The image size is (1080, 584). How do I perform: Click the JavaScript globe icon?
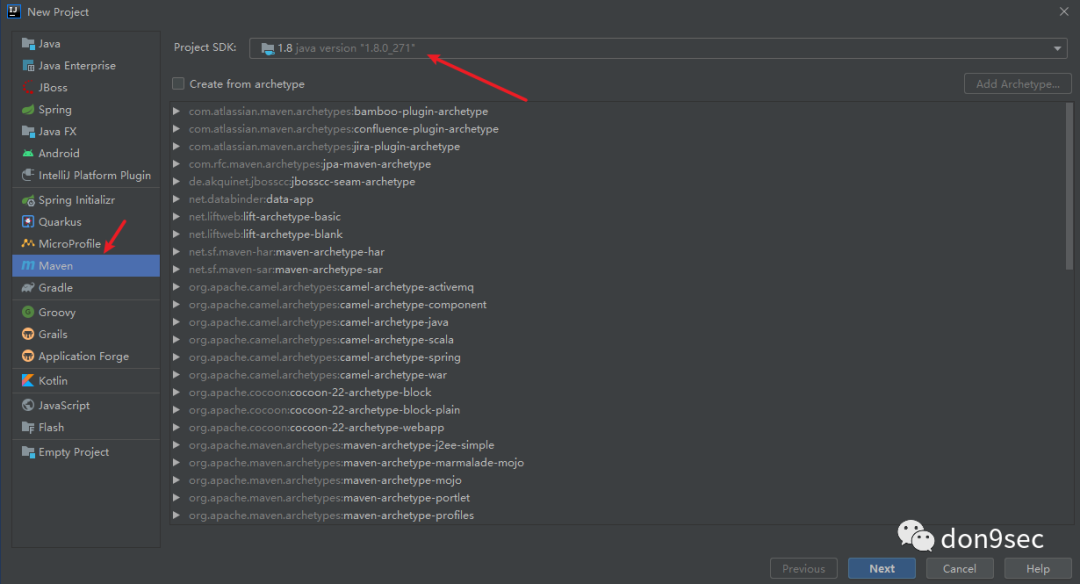(x=28, y=406)
